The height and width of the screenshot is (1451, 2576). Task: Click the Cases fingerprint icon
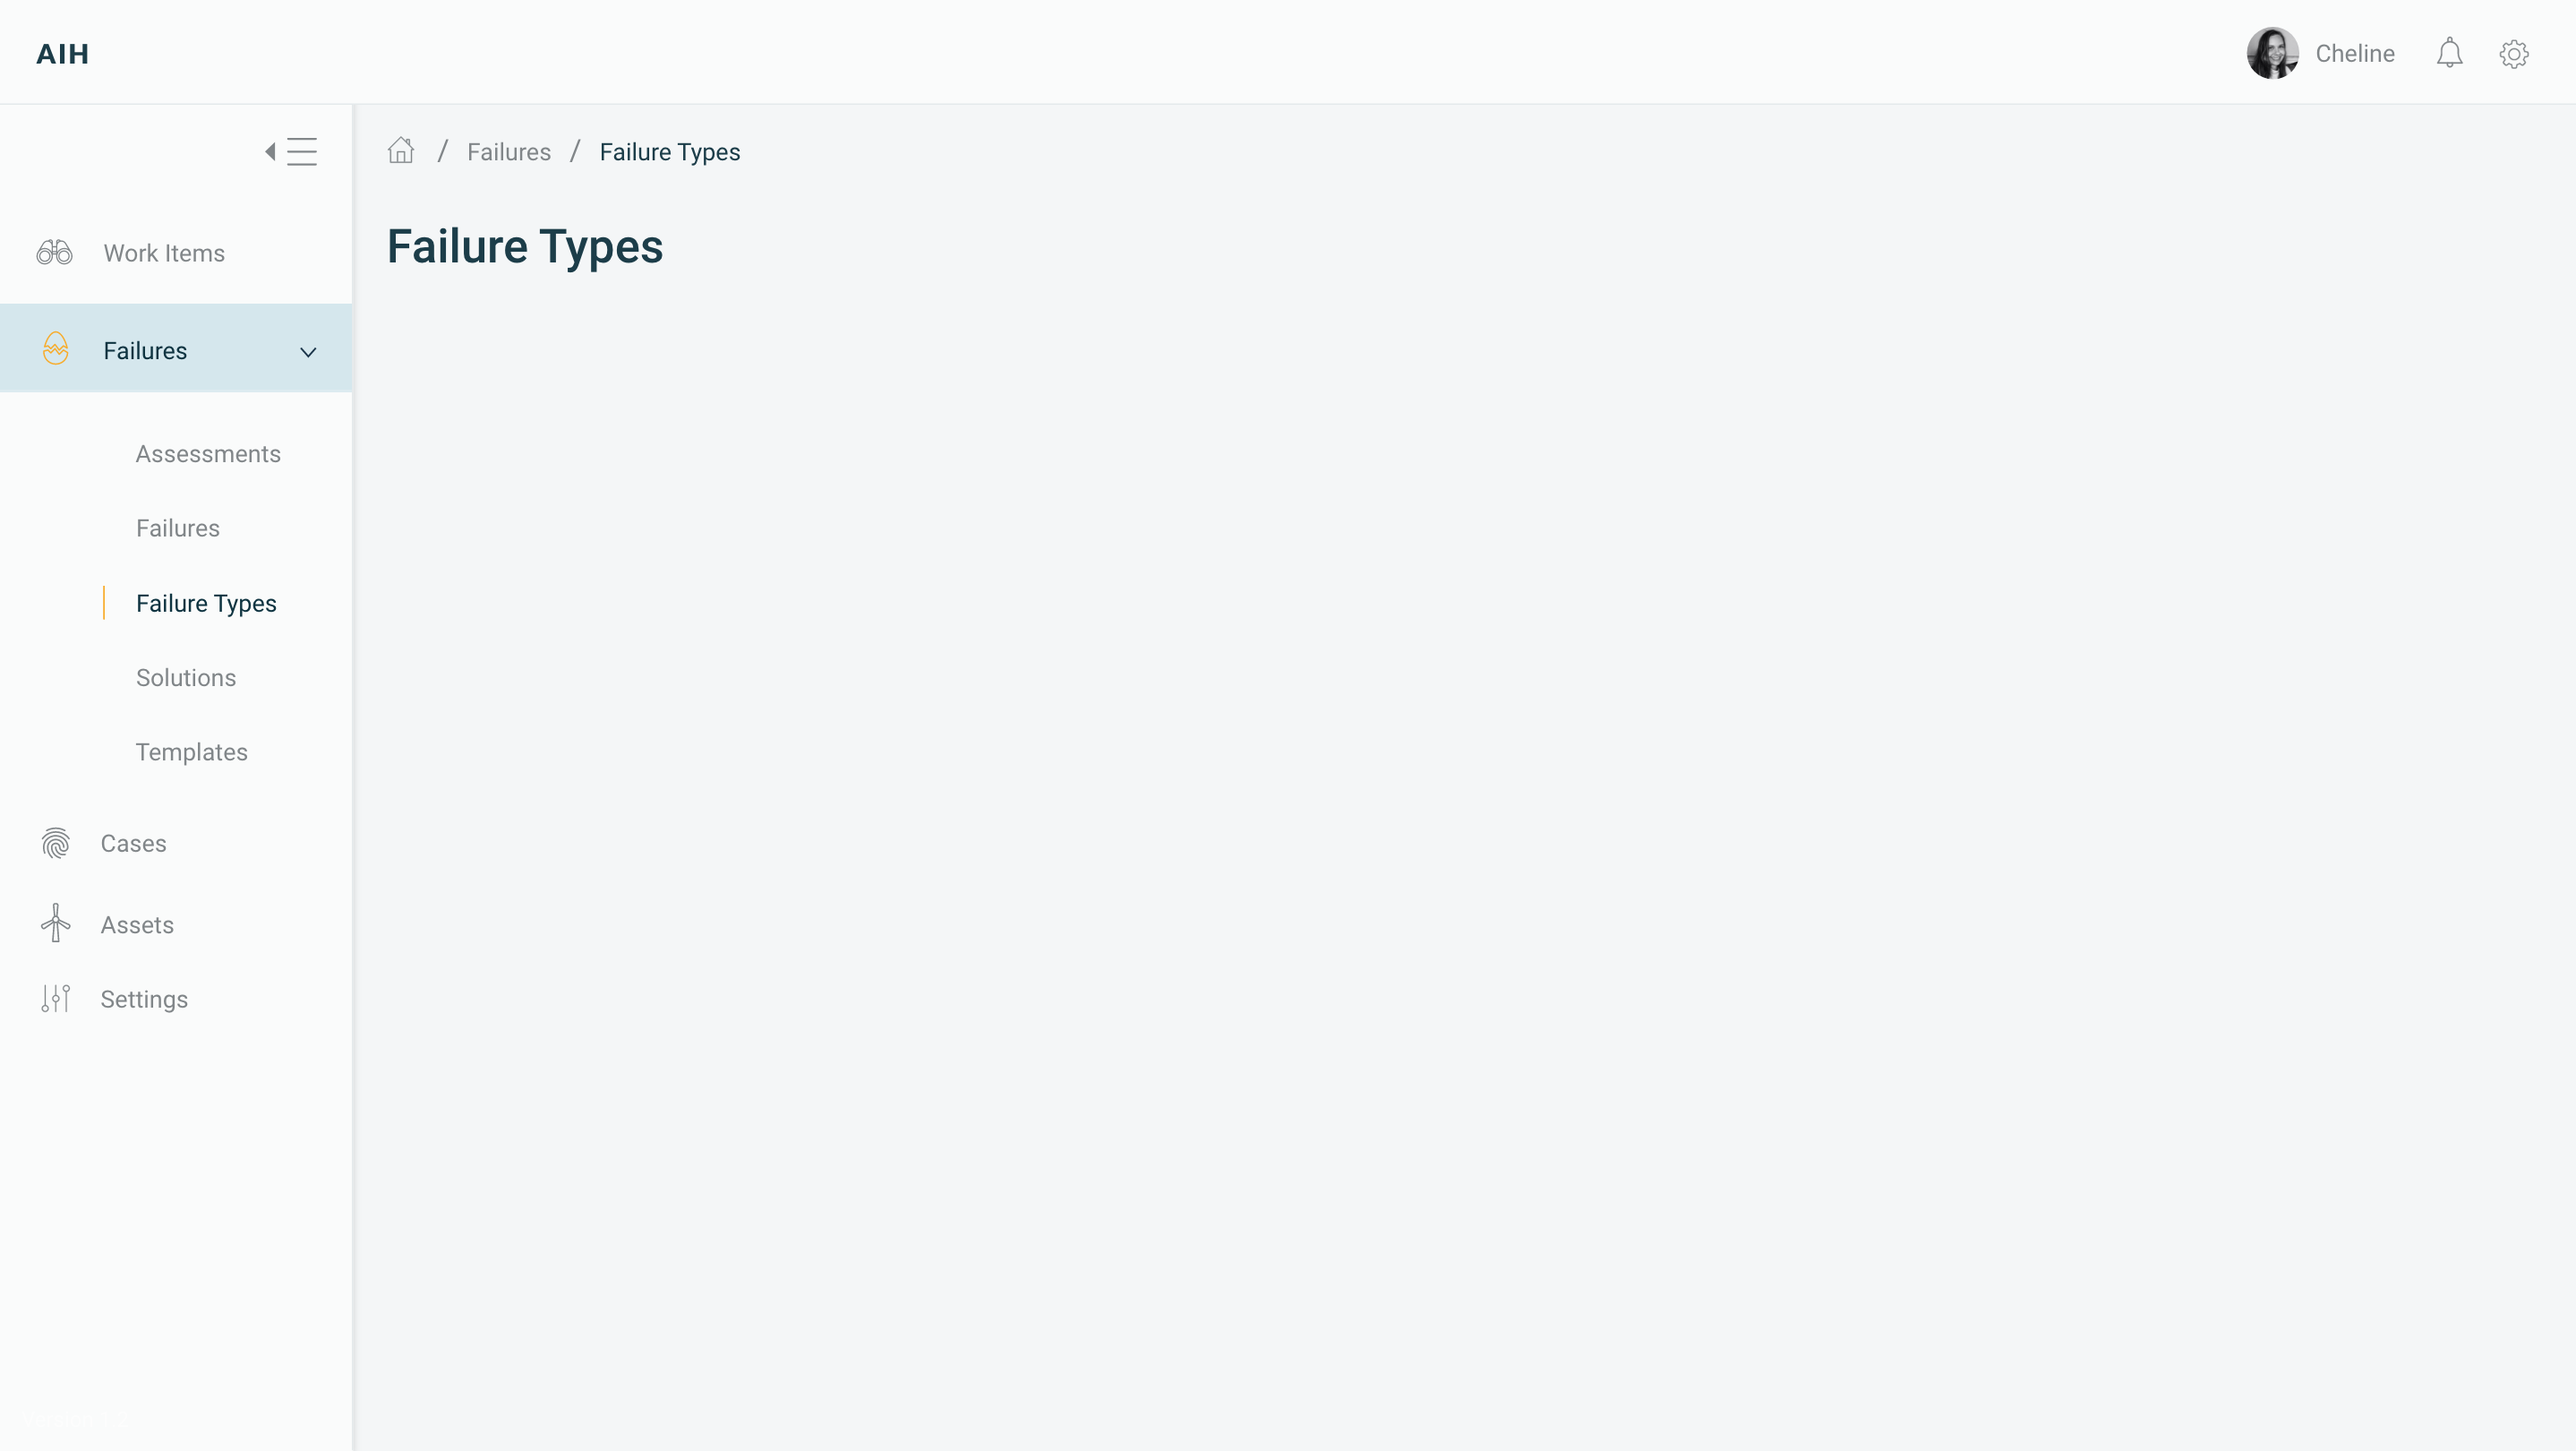click(56, 843)
